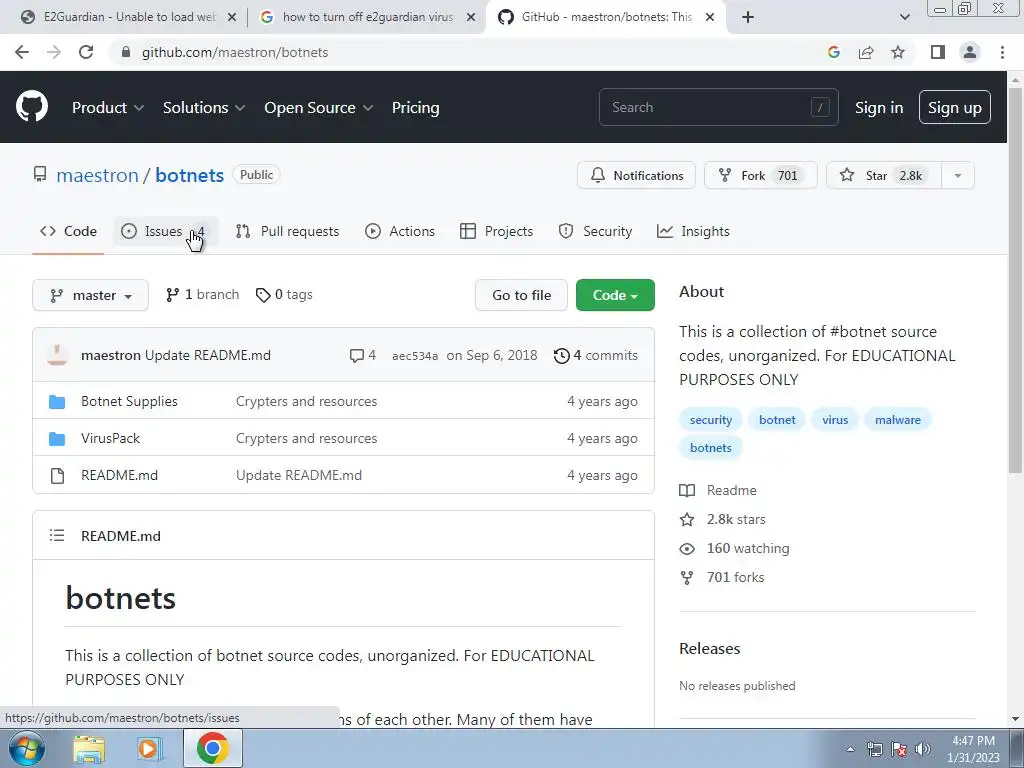Bookmark this page with star icon
1024x768 pixels.
[x=898, y=52]
